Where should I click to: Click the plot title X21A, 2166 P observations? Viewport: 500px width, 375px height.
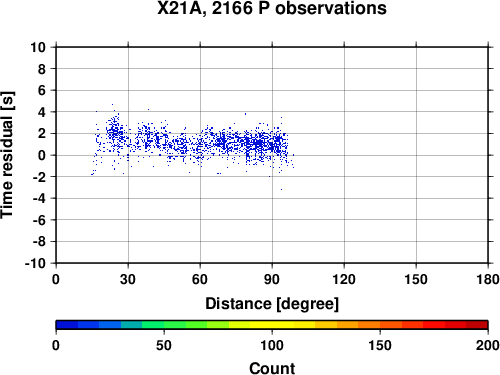tap(272, 8)
